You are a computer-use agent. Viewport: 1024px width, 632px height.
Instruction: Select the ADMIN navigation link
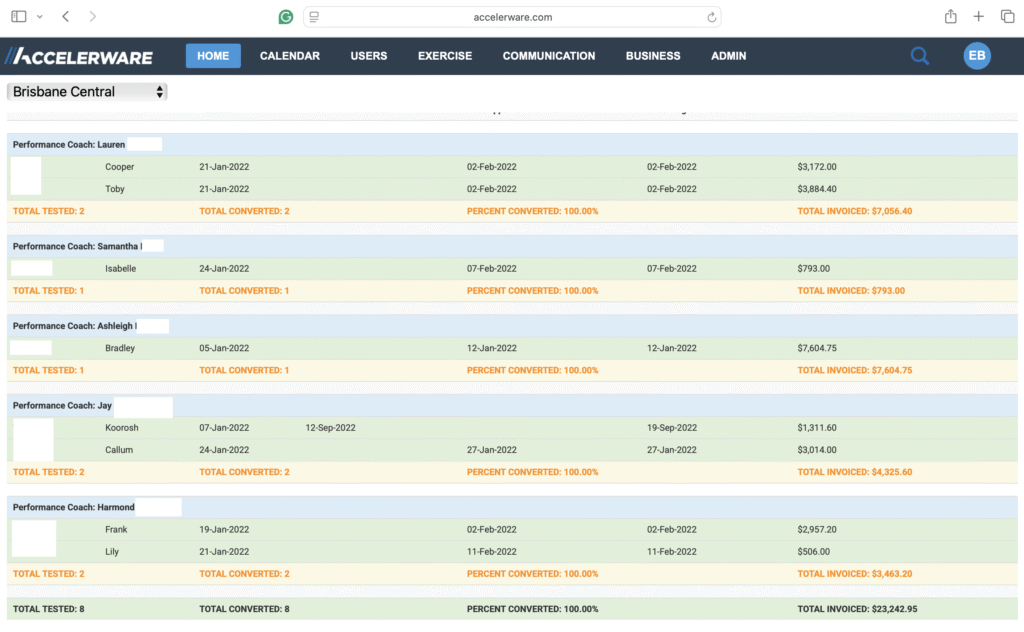[728, 56]
